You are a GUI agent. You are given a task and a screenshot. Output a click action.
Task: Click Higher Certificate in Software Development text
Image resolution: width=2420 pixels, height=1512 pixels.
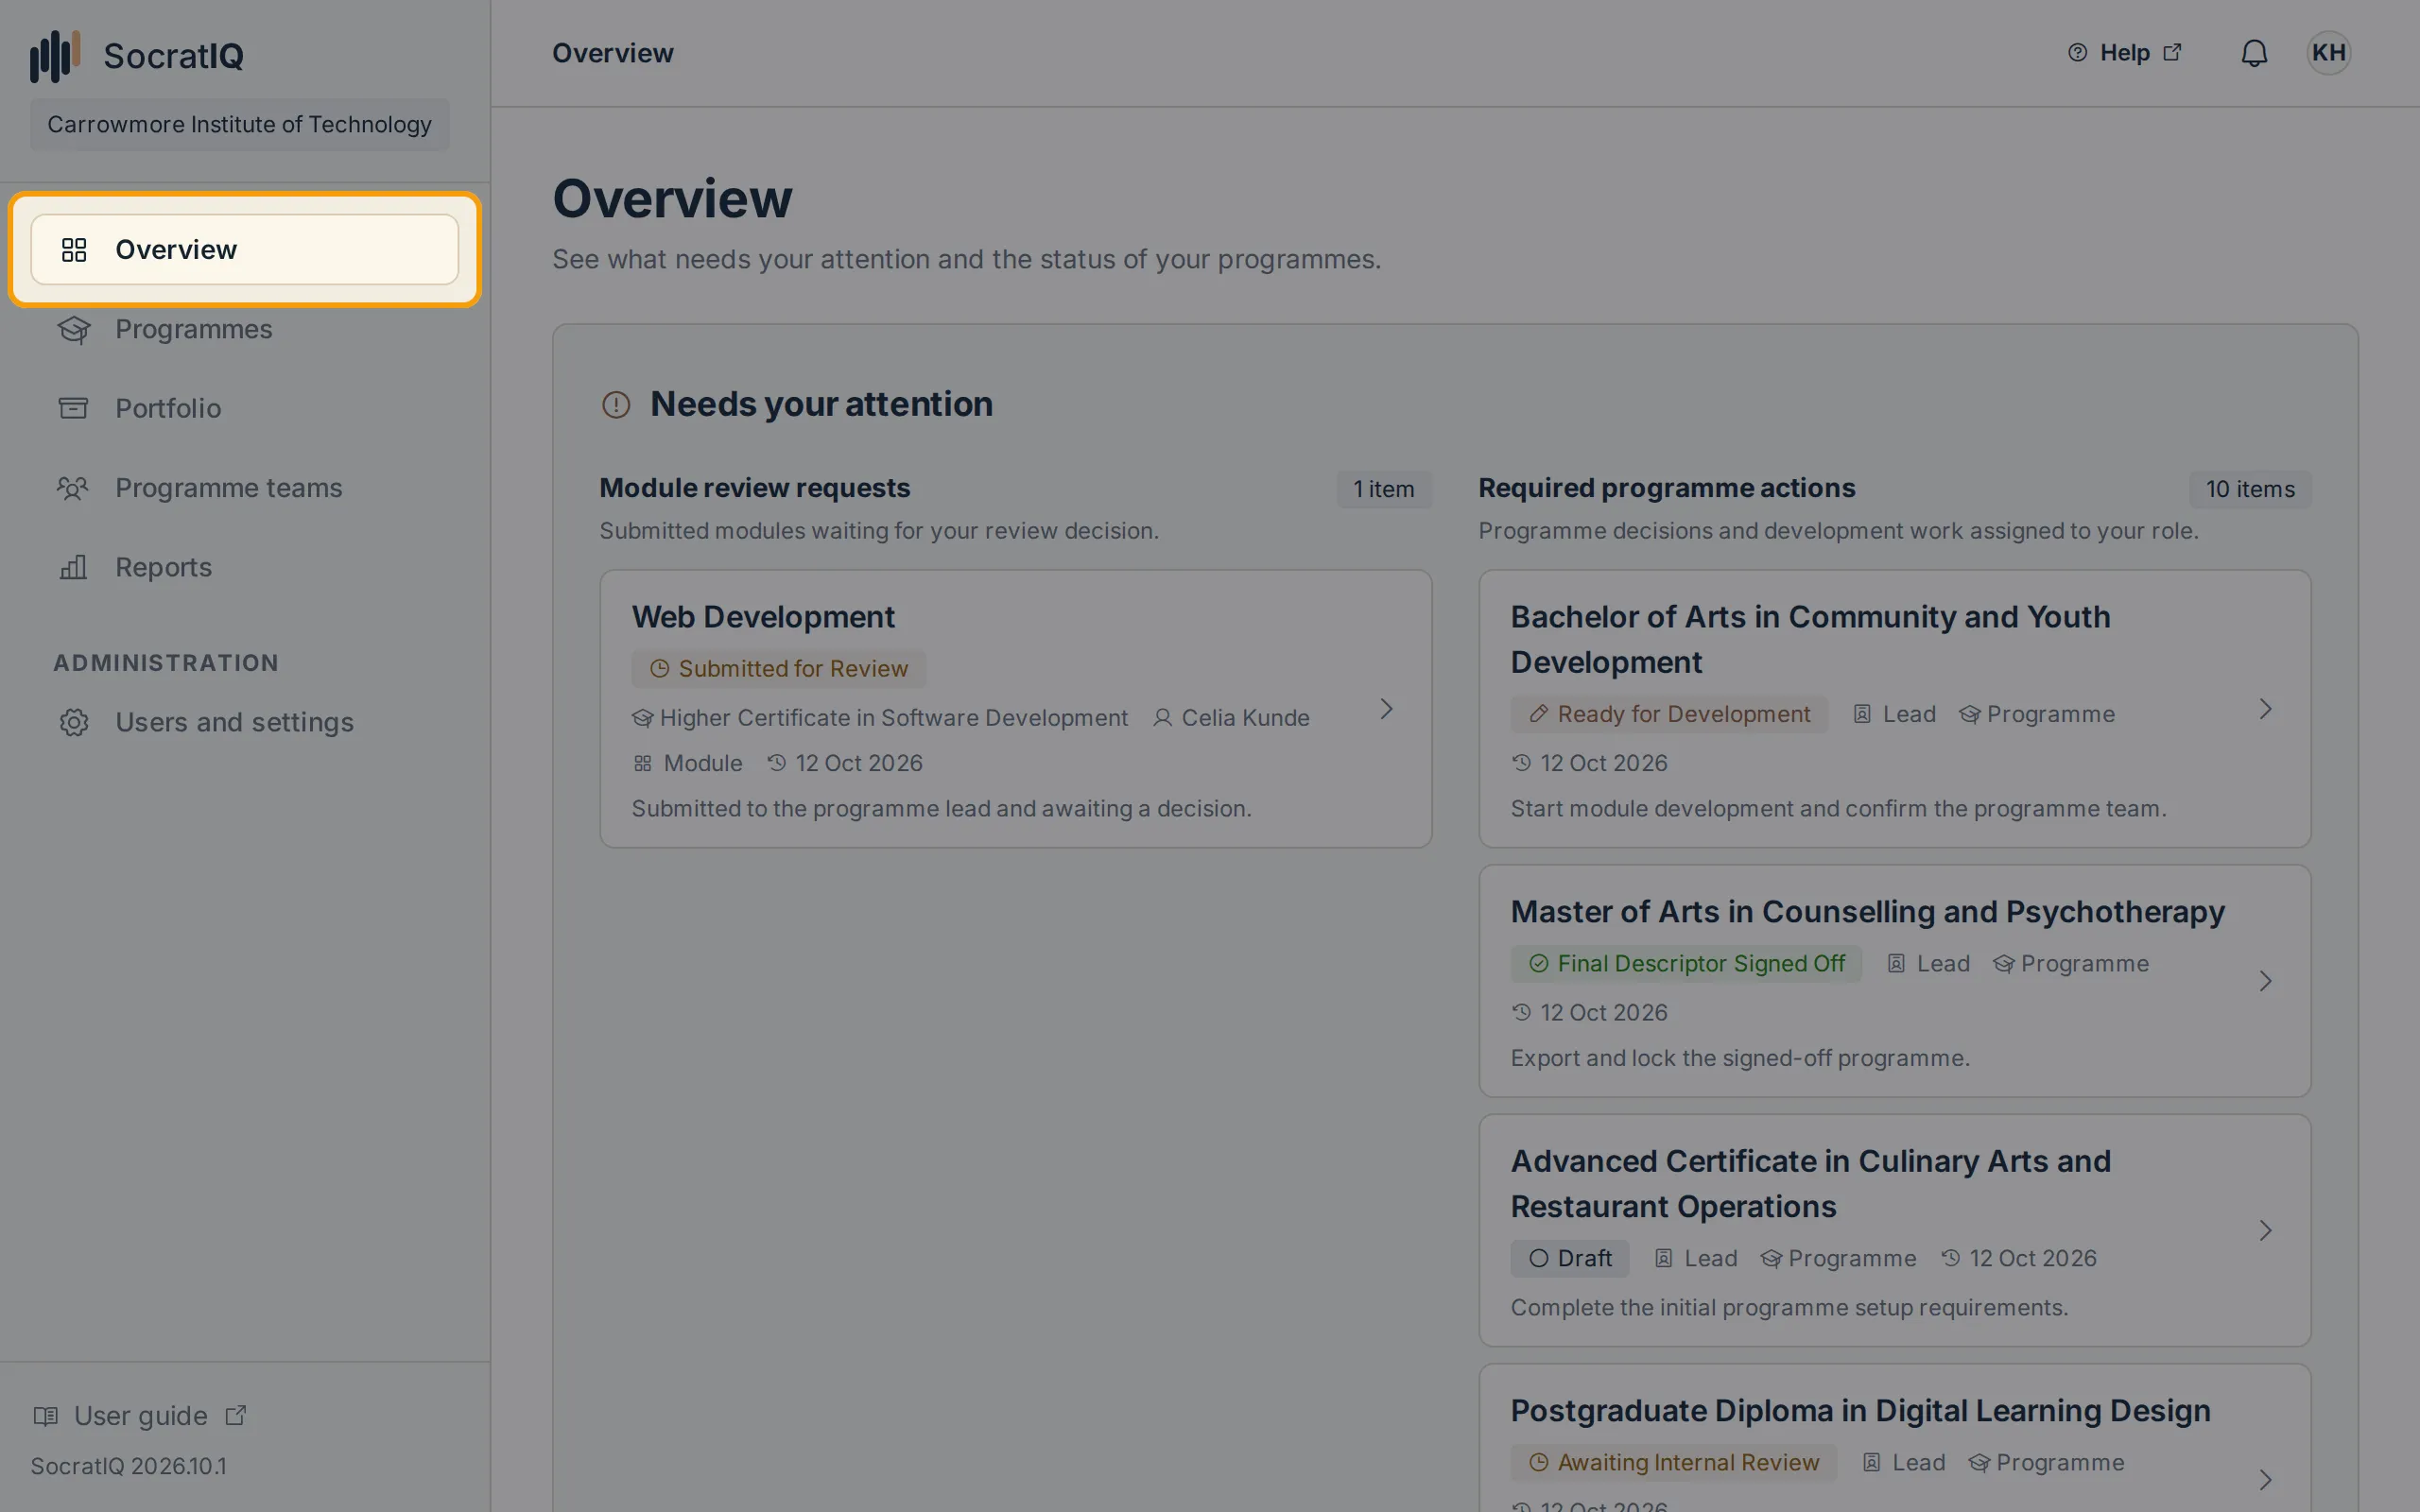tap(893, 718)
